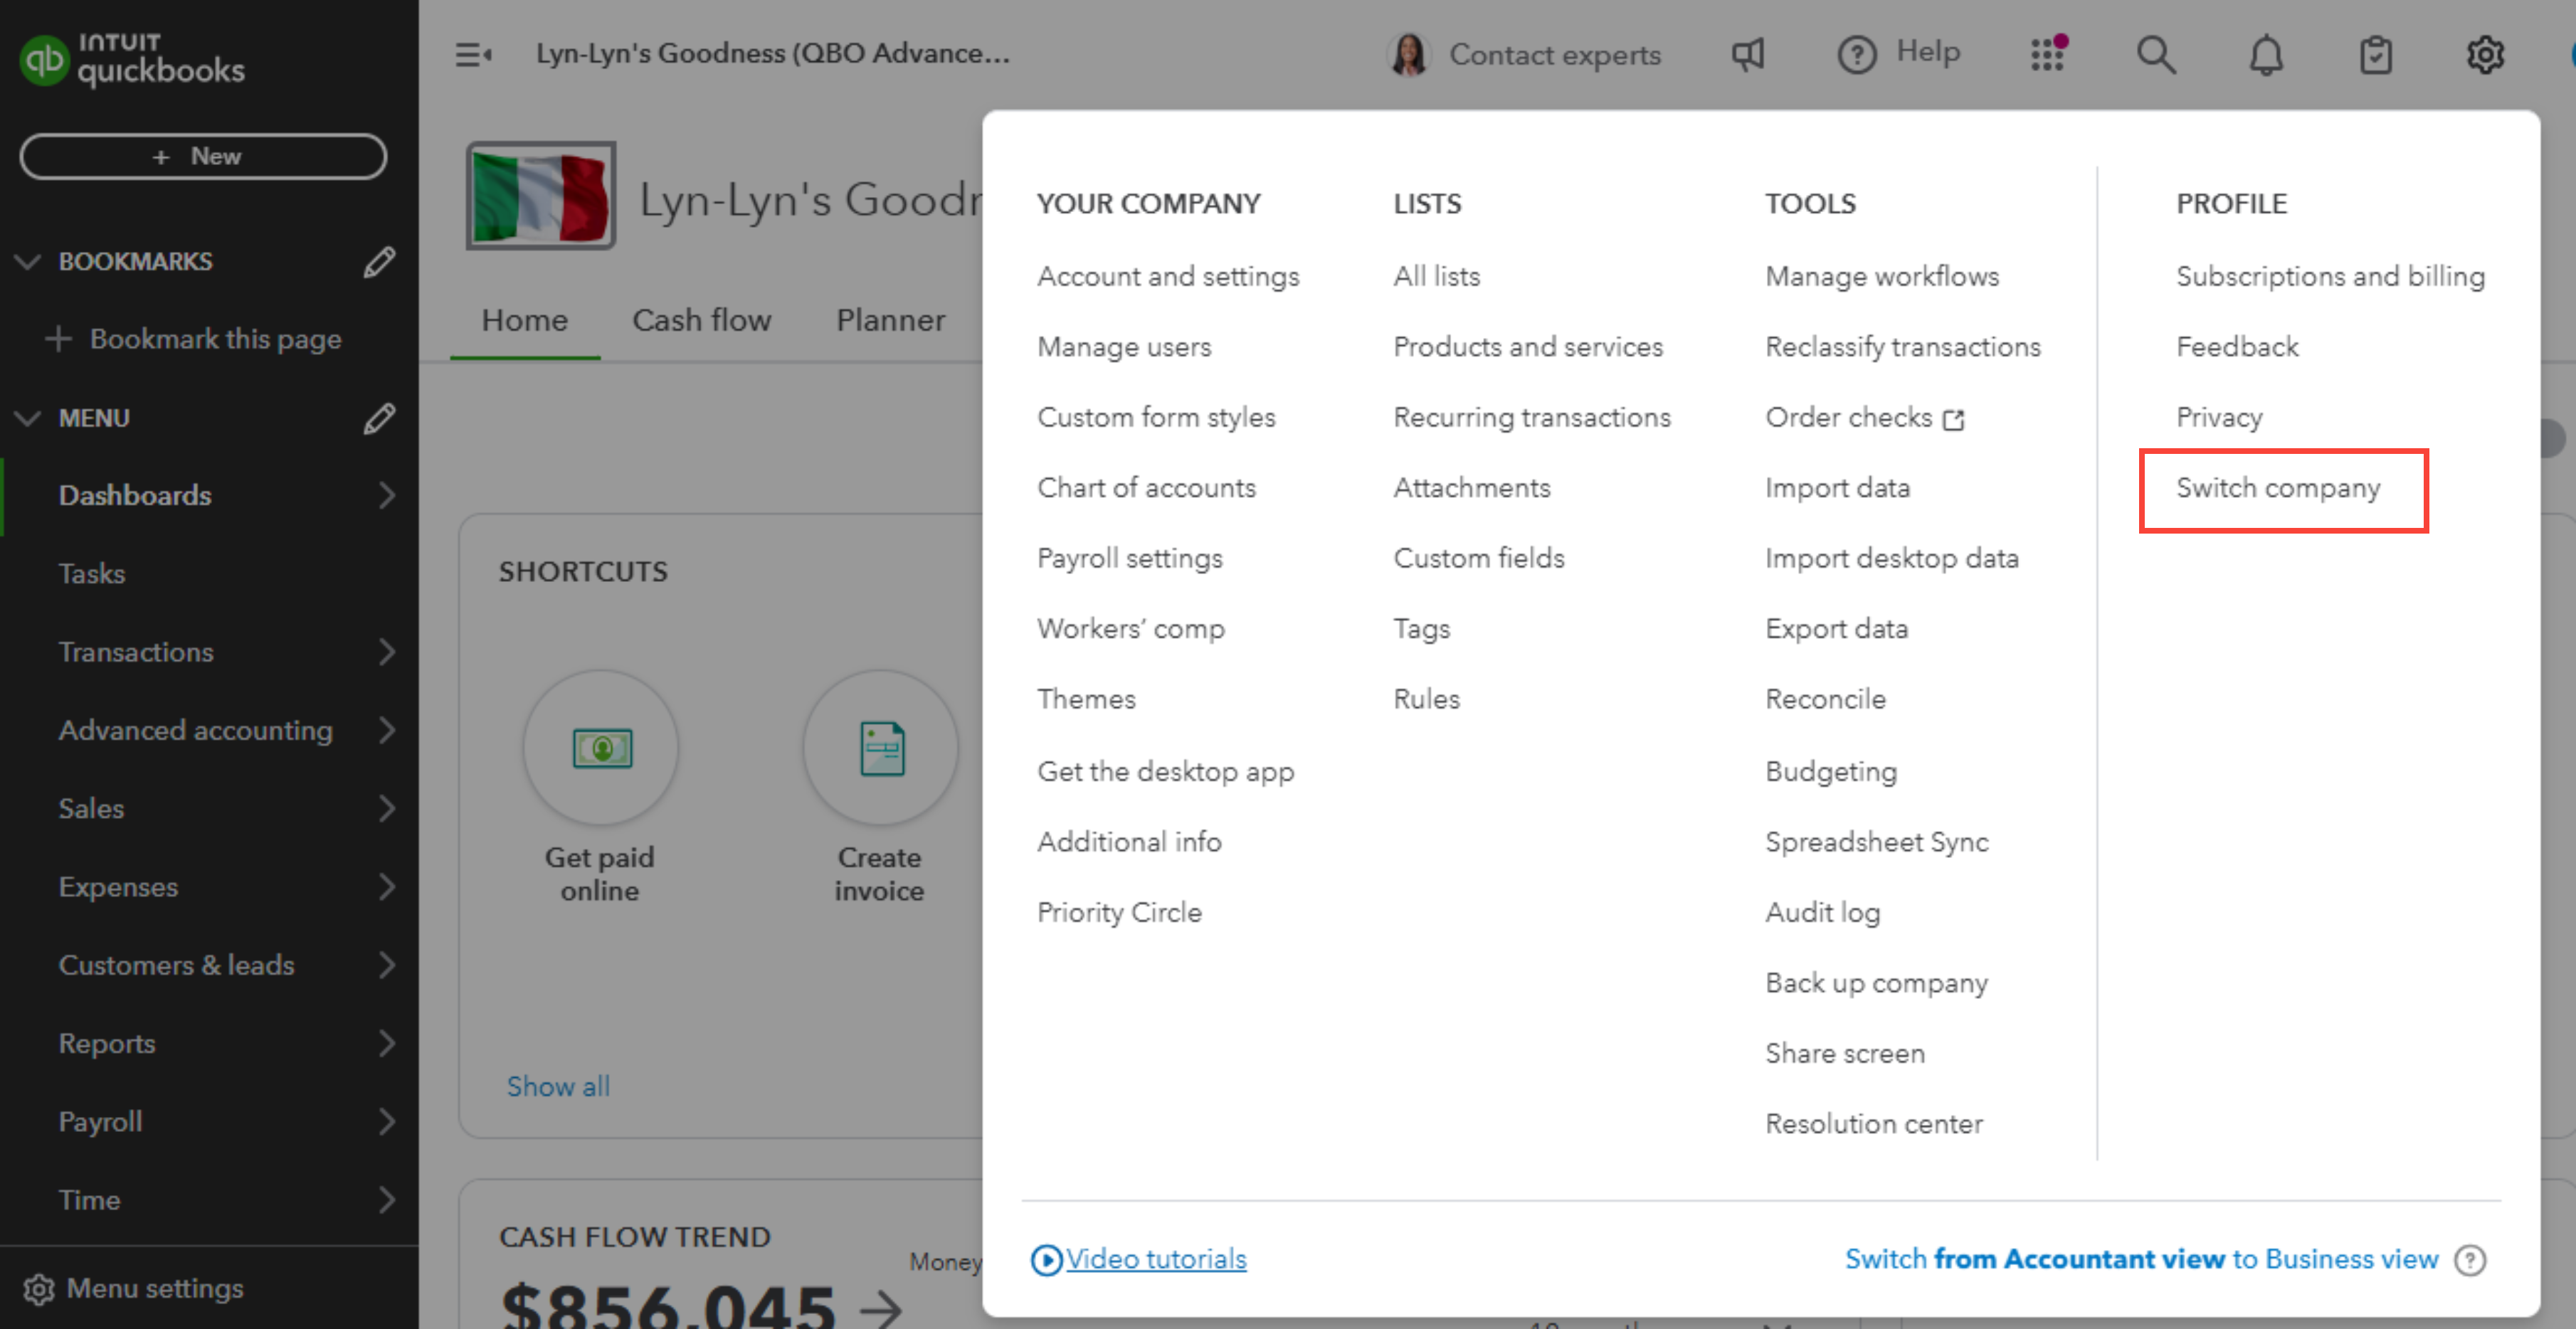Click the Video tutorials play icon

1046,1260
